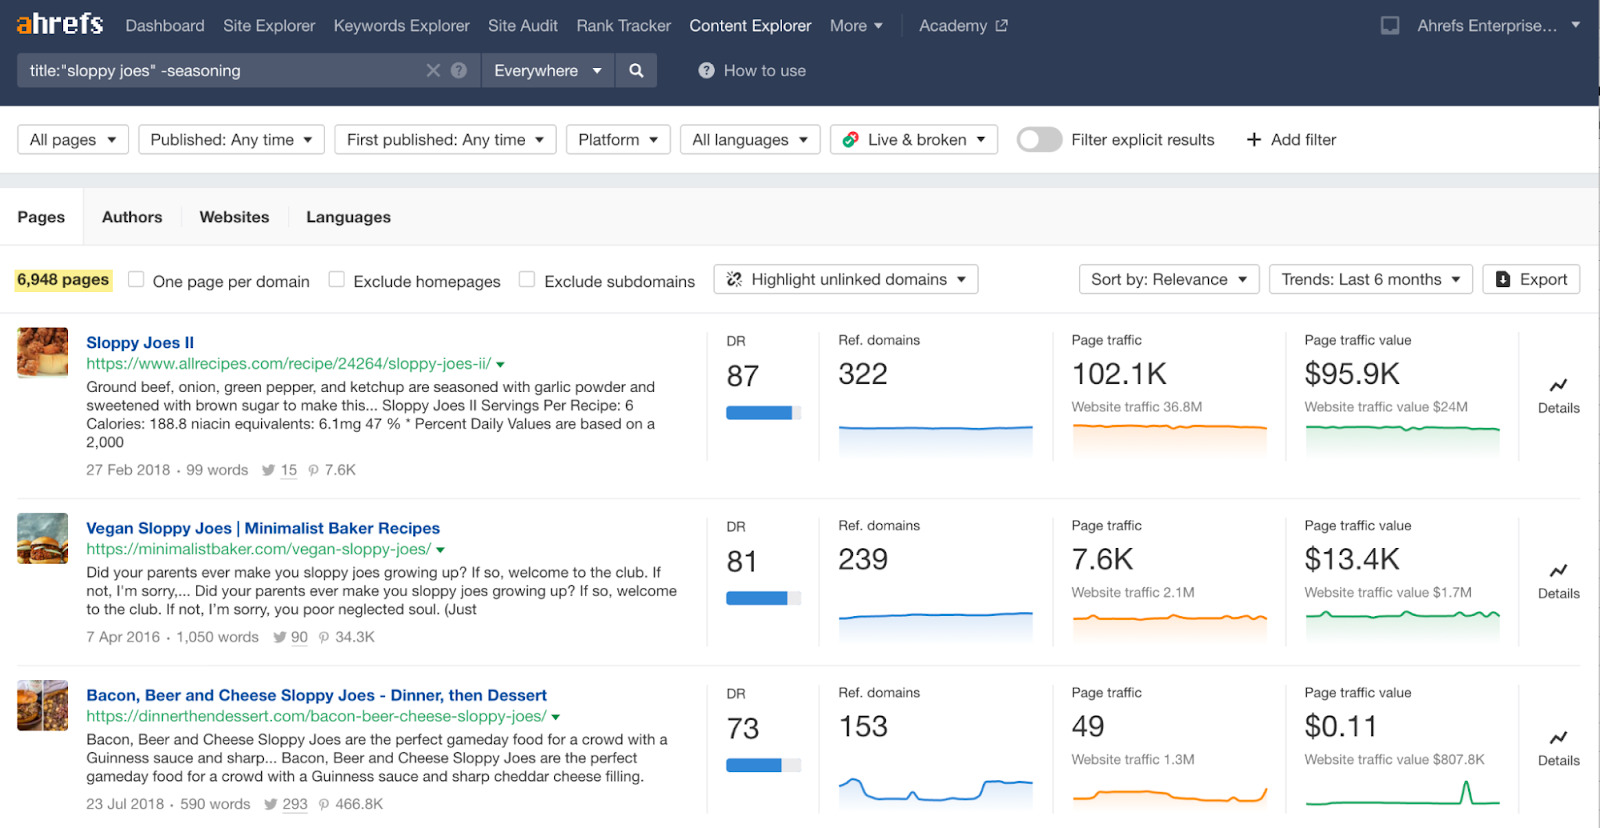
Task: Click the How to use help icon
Action: 706,70
